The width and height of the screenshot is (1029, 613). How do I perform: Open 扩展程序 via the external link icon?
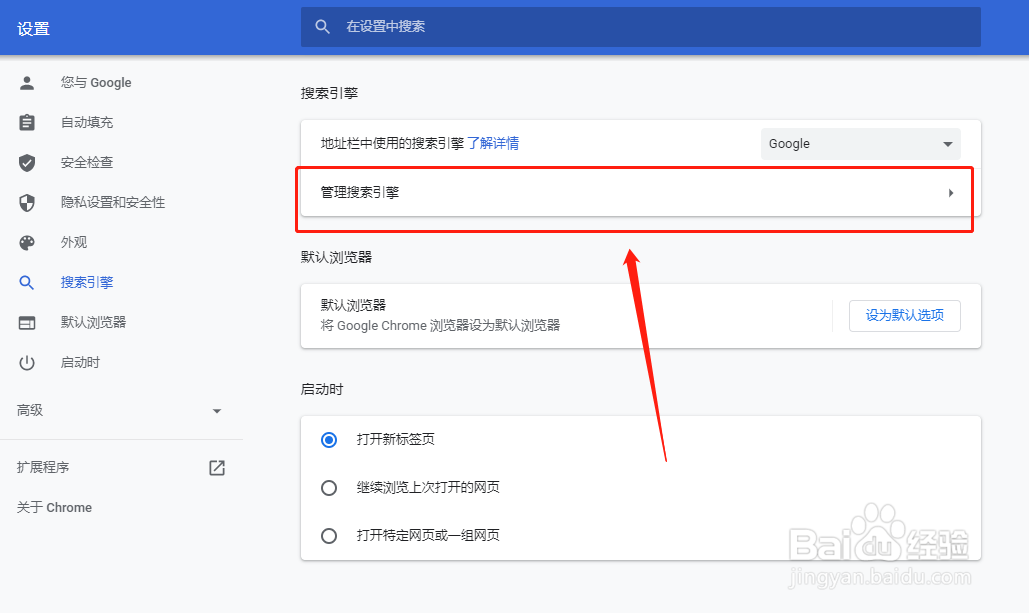click(x=216, y=466)
